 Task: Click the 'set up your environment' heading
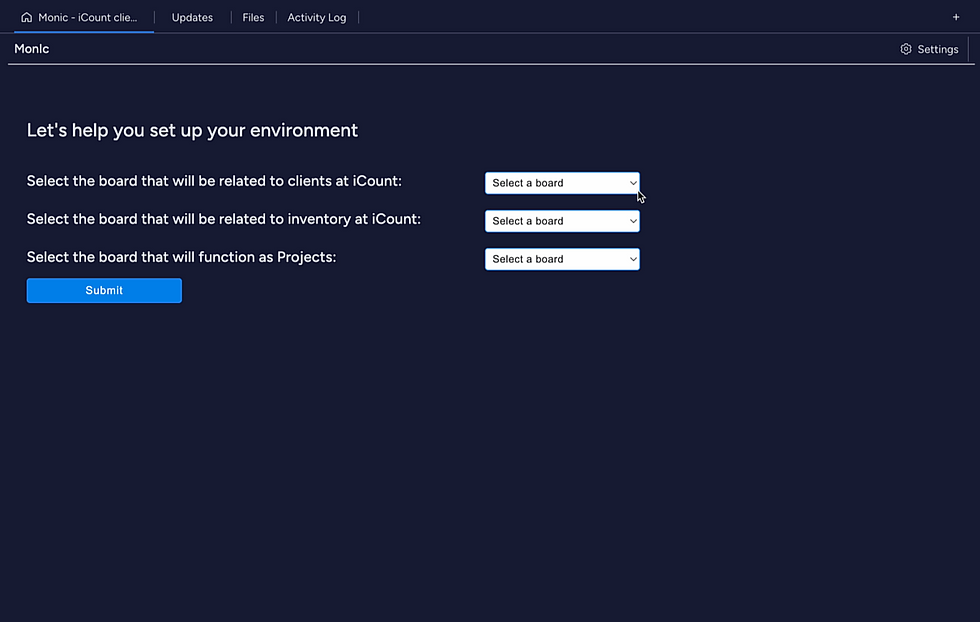(x=192, y=130)
